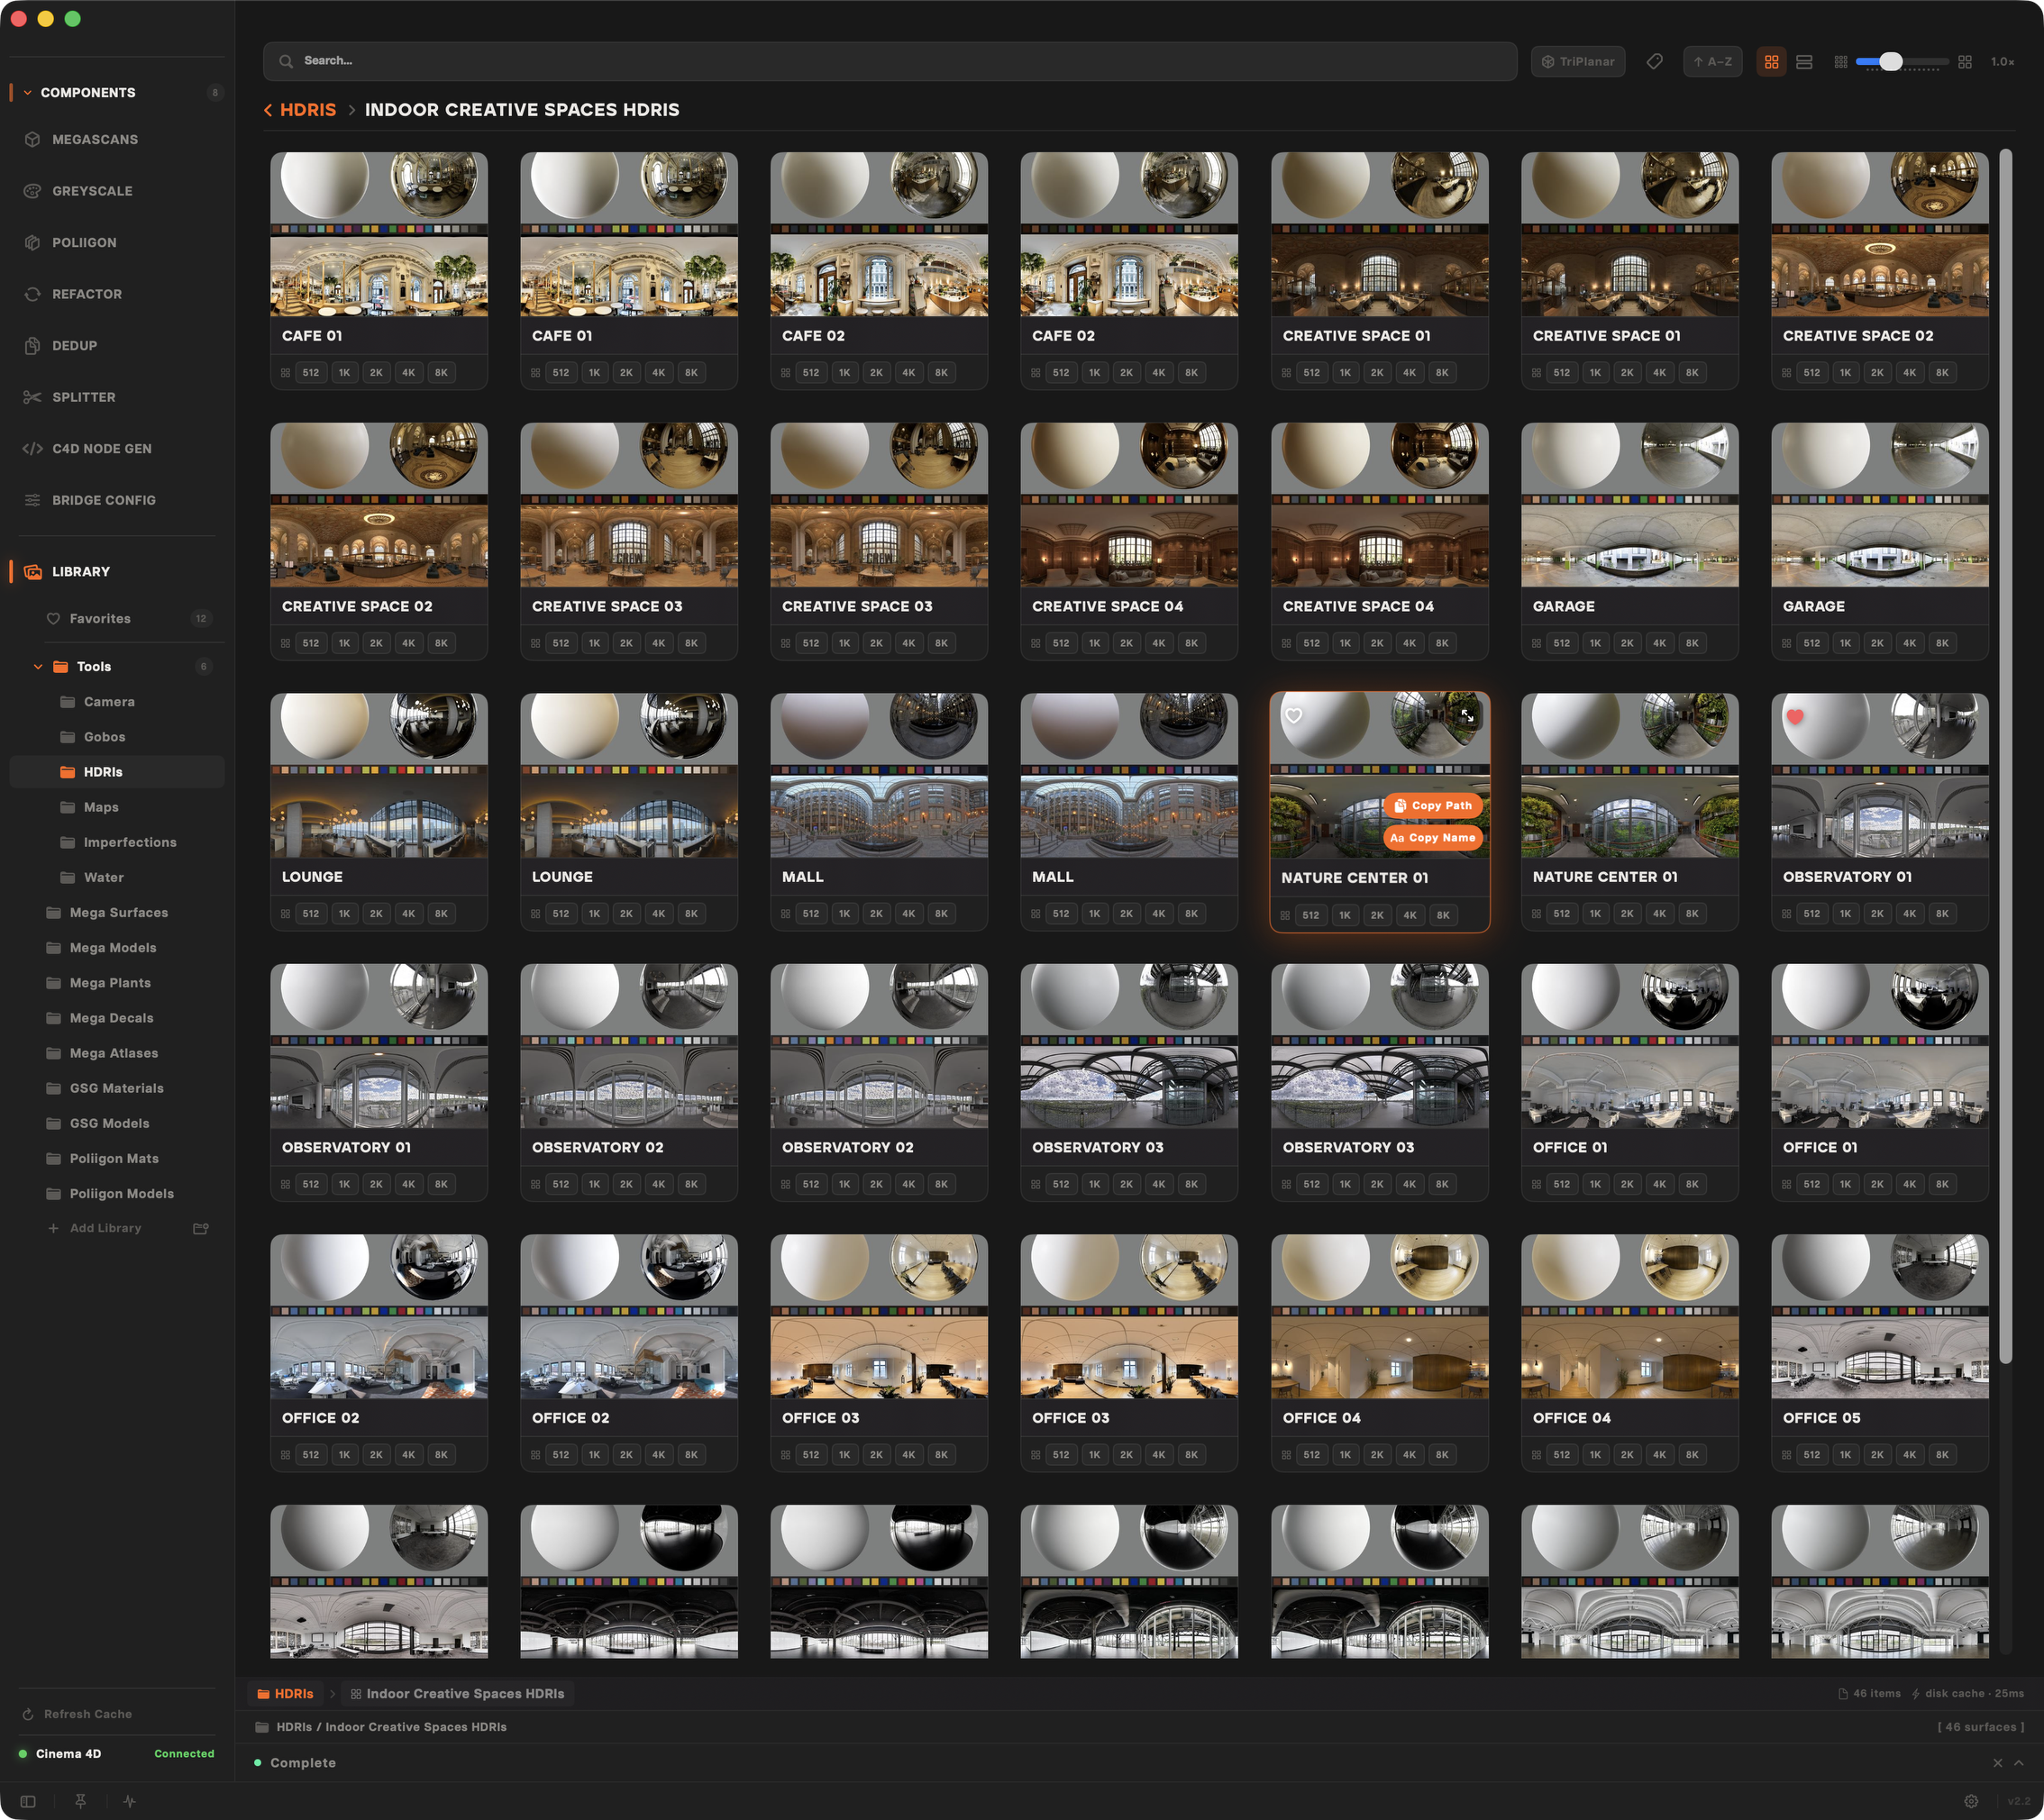Collapse the Tools folder in library
The height and width of the screenshot is (1820, 2044).
(x=38, y=667)
